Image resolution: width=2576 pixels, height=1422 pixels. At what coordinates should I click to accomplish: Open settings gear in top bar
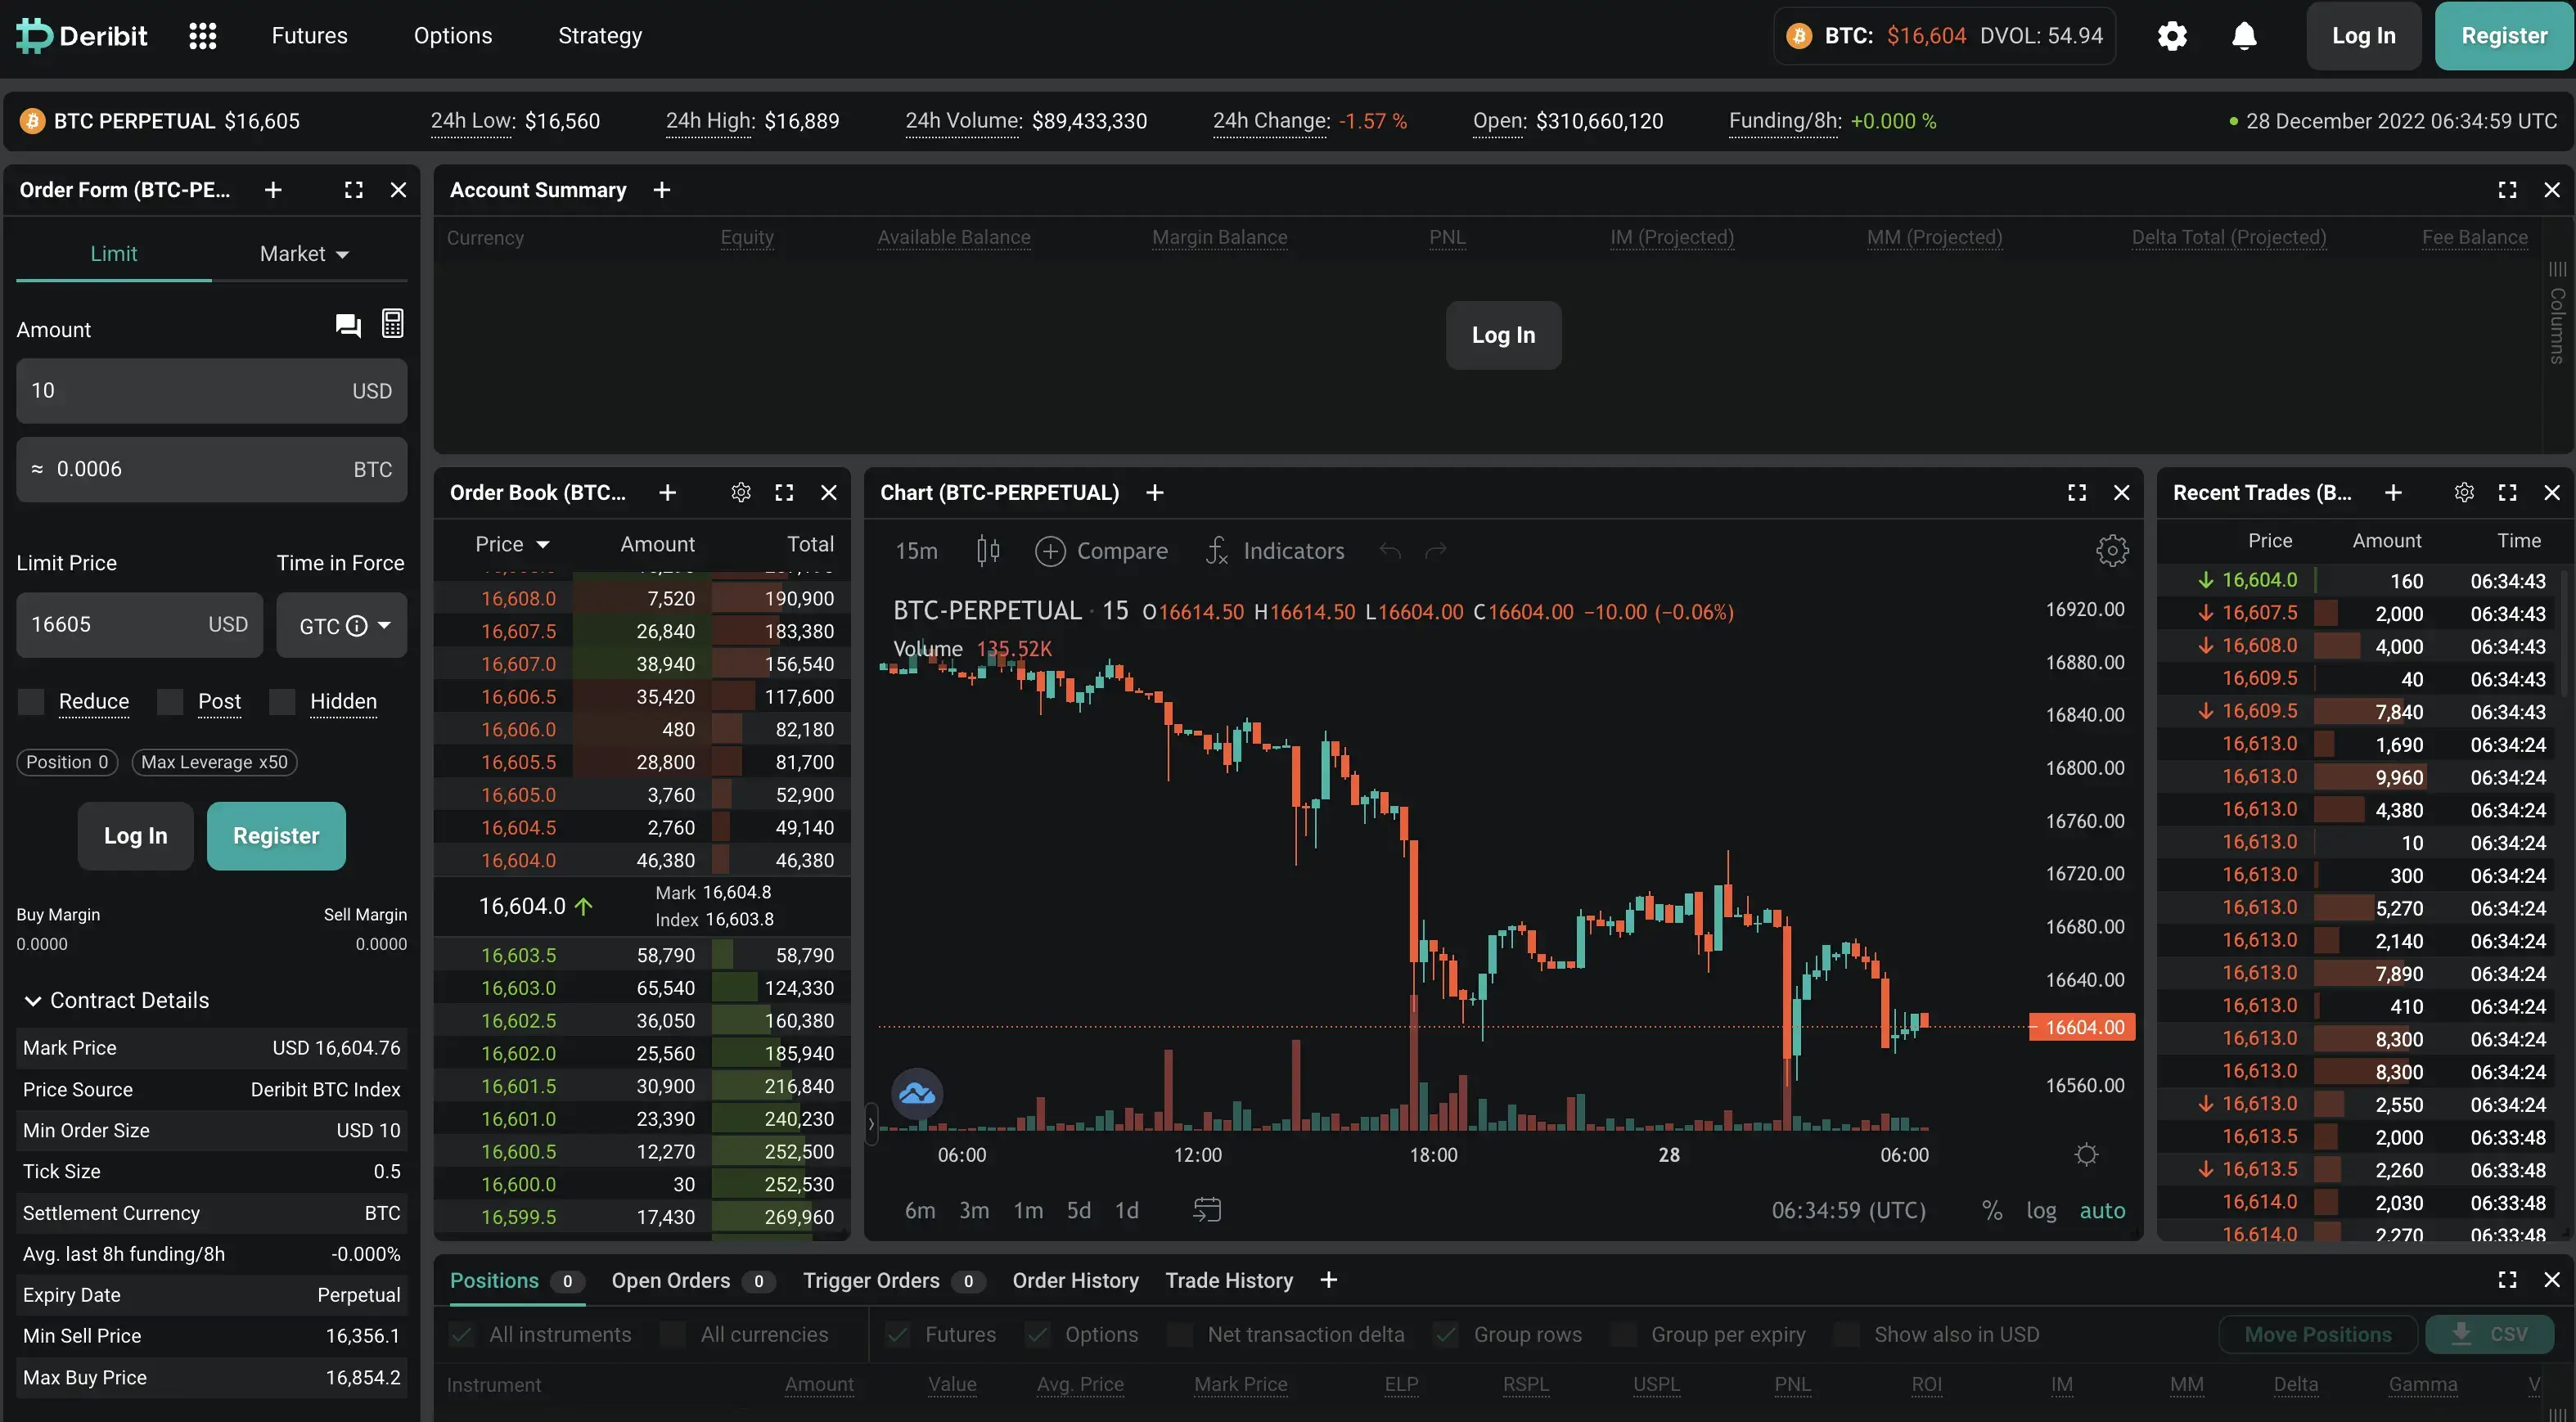pos(2172,36)
